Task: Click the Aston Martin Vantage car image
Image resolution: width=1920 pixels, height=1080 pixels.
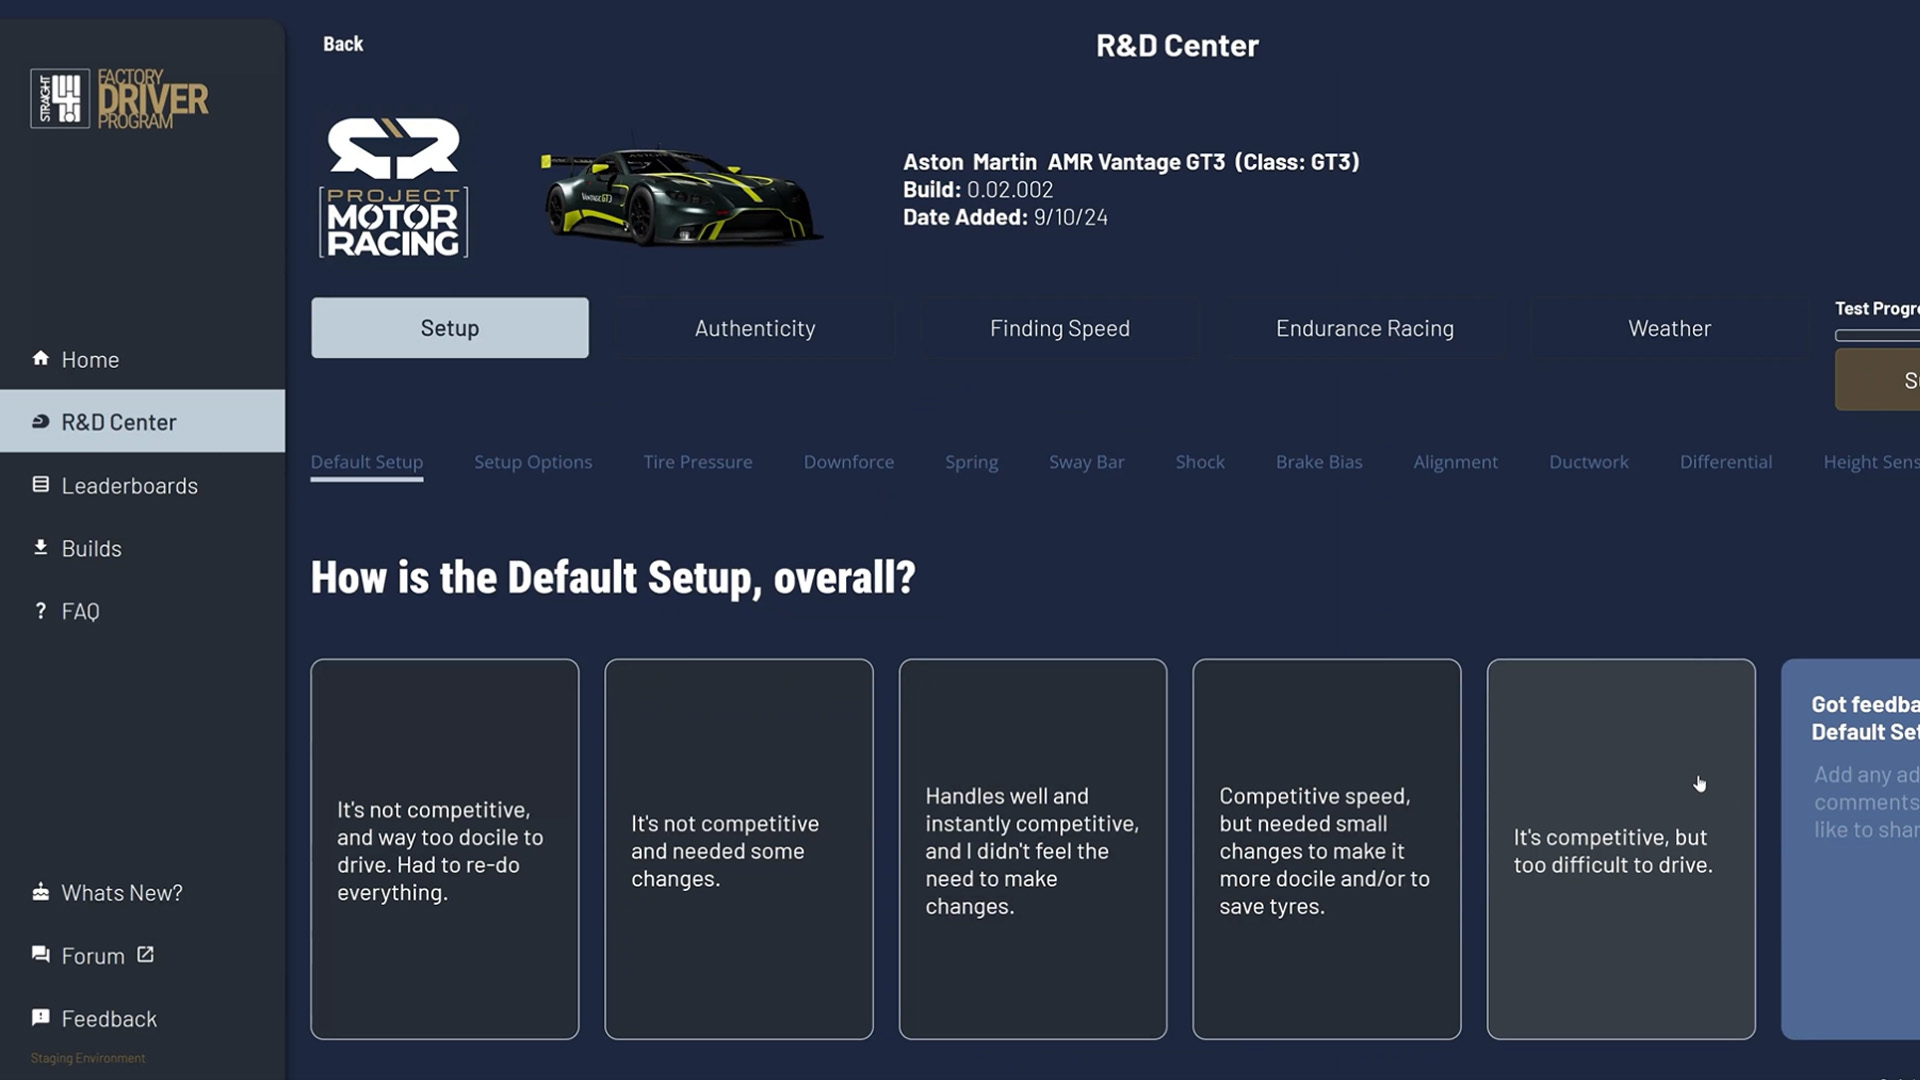Action: [x=681, y=195]
